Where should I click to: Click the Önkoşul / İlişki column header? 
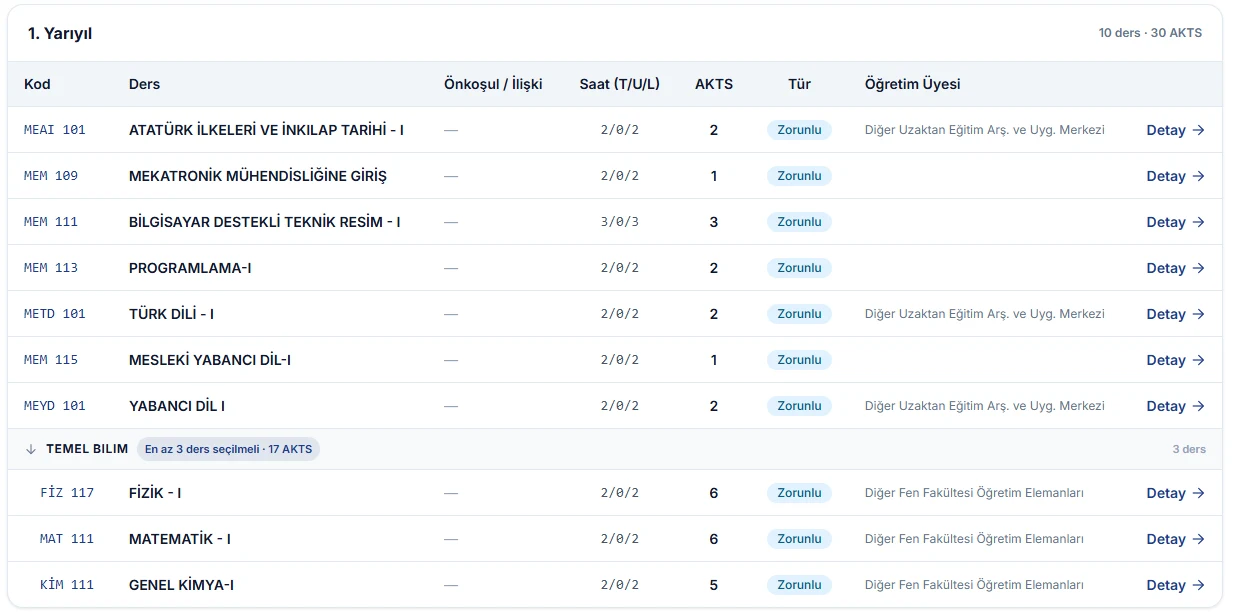[493, 84]
